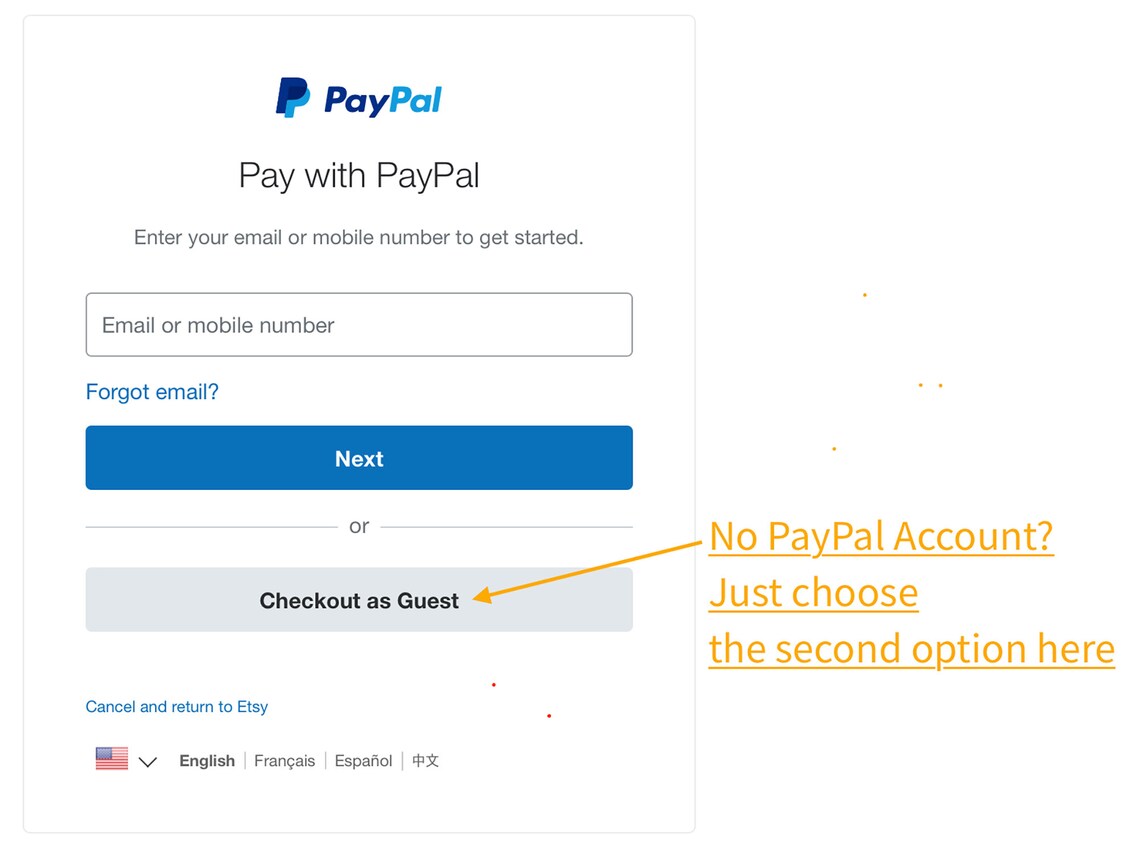Focus the Email or mobile number field

click(x=359, y=325)
